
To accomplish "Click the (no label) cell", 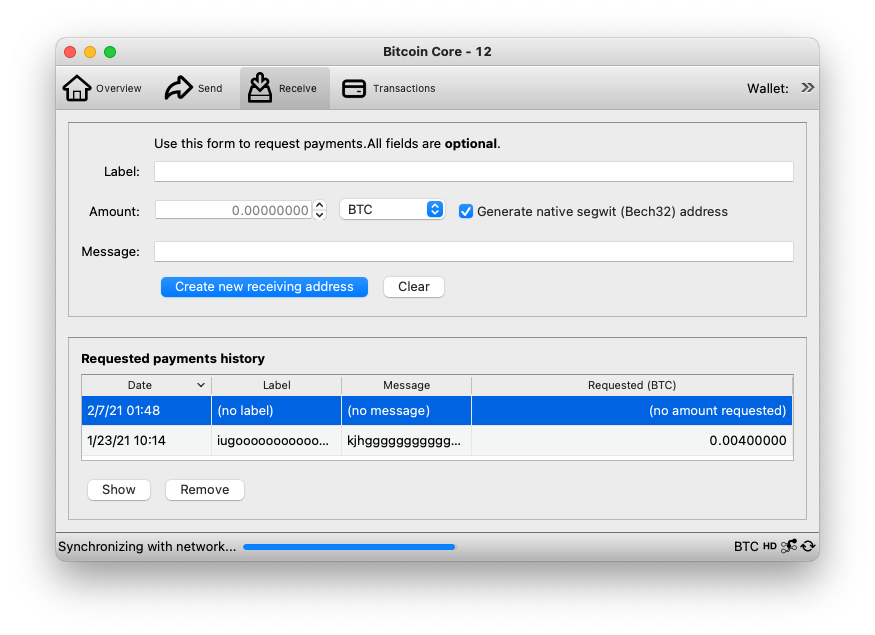I will point(277,411).
